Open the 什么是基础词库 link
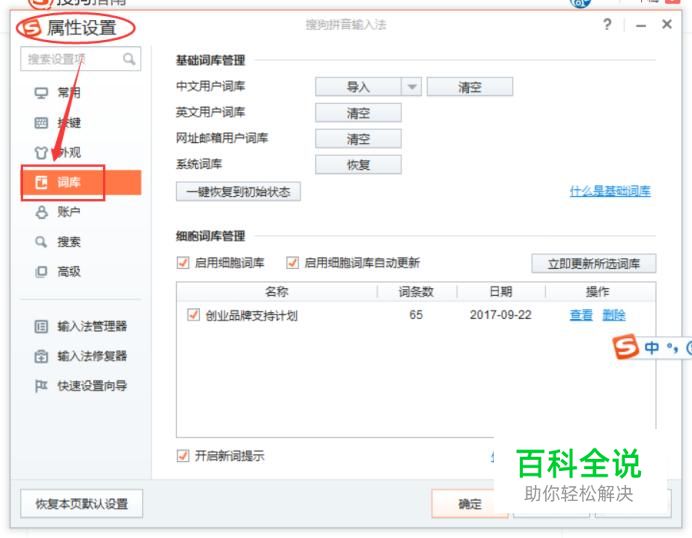The height and width of the screenshot is (538, 692). coord(610,191)
